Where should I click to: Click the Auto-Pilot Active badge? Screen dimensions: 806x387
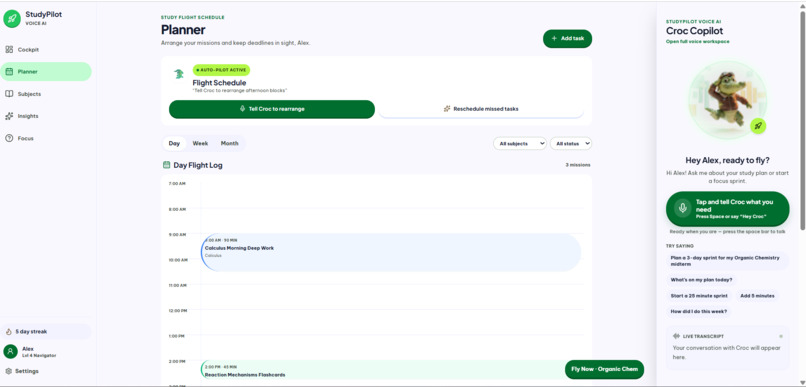[x=222, y=70]
